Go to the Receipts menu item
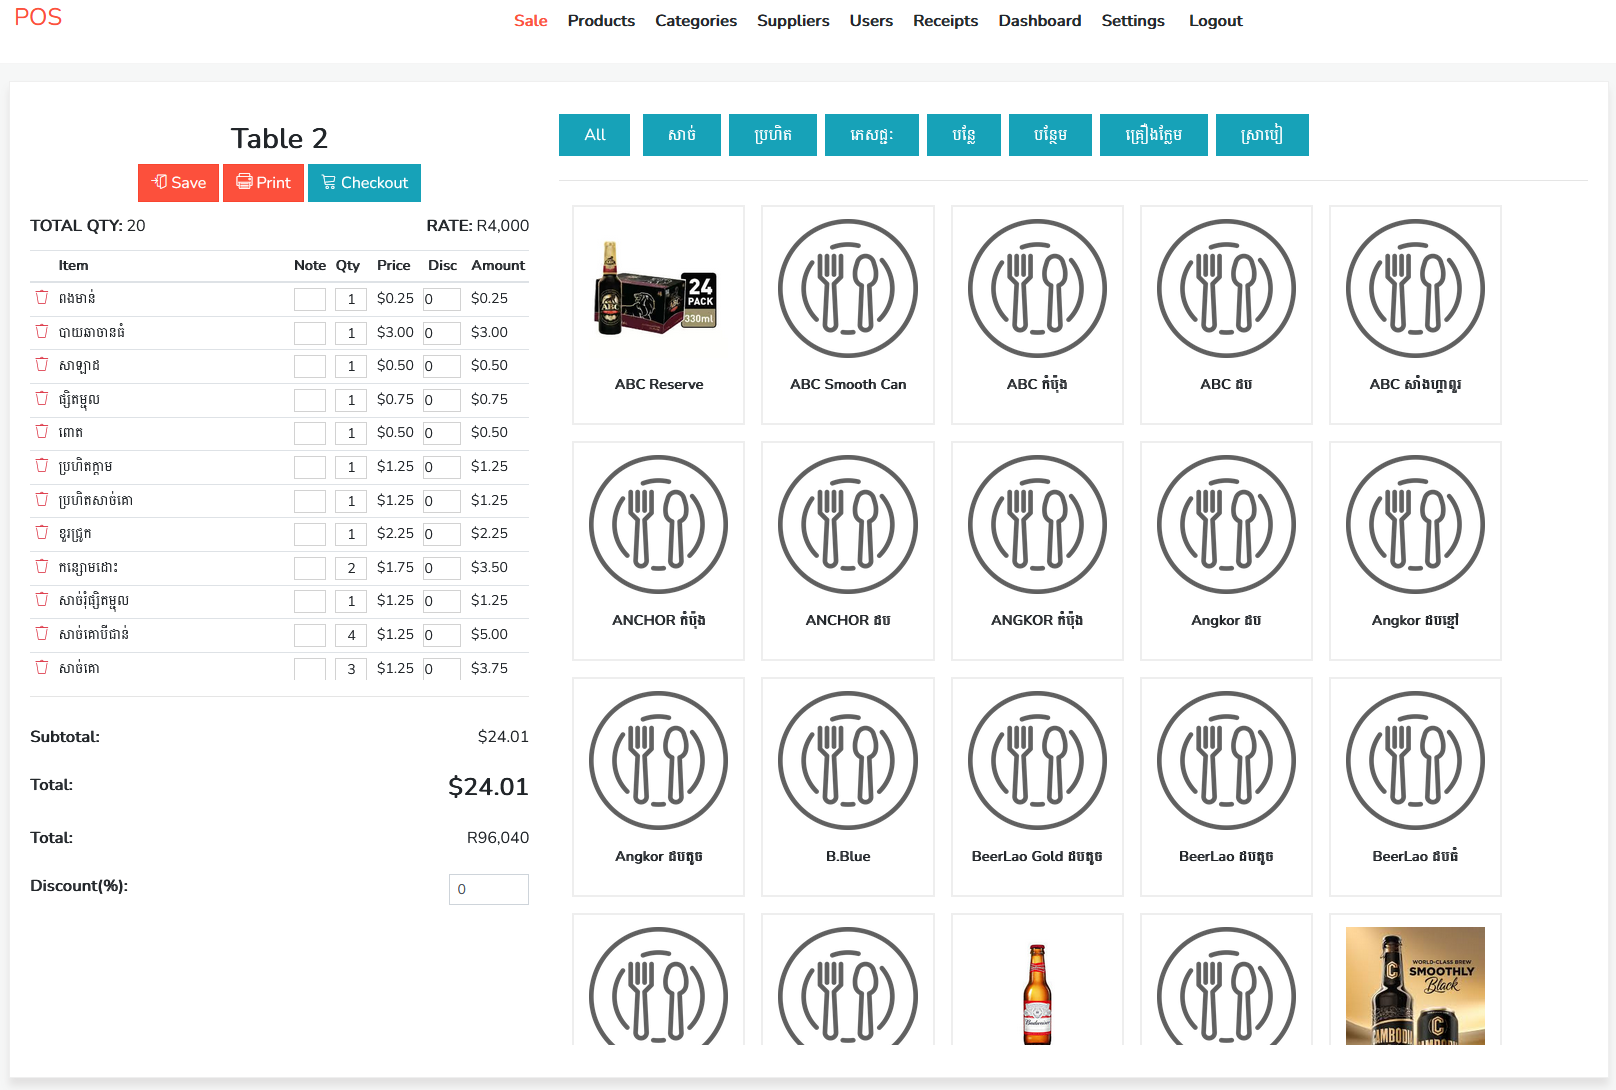Image resolution: width=1616 pixels, height=1090 pixels. [945, 21]
